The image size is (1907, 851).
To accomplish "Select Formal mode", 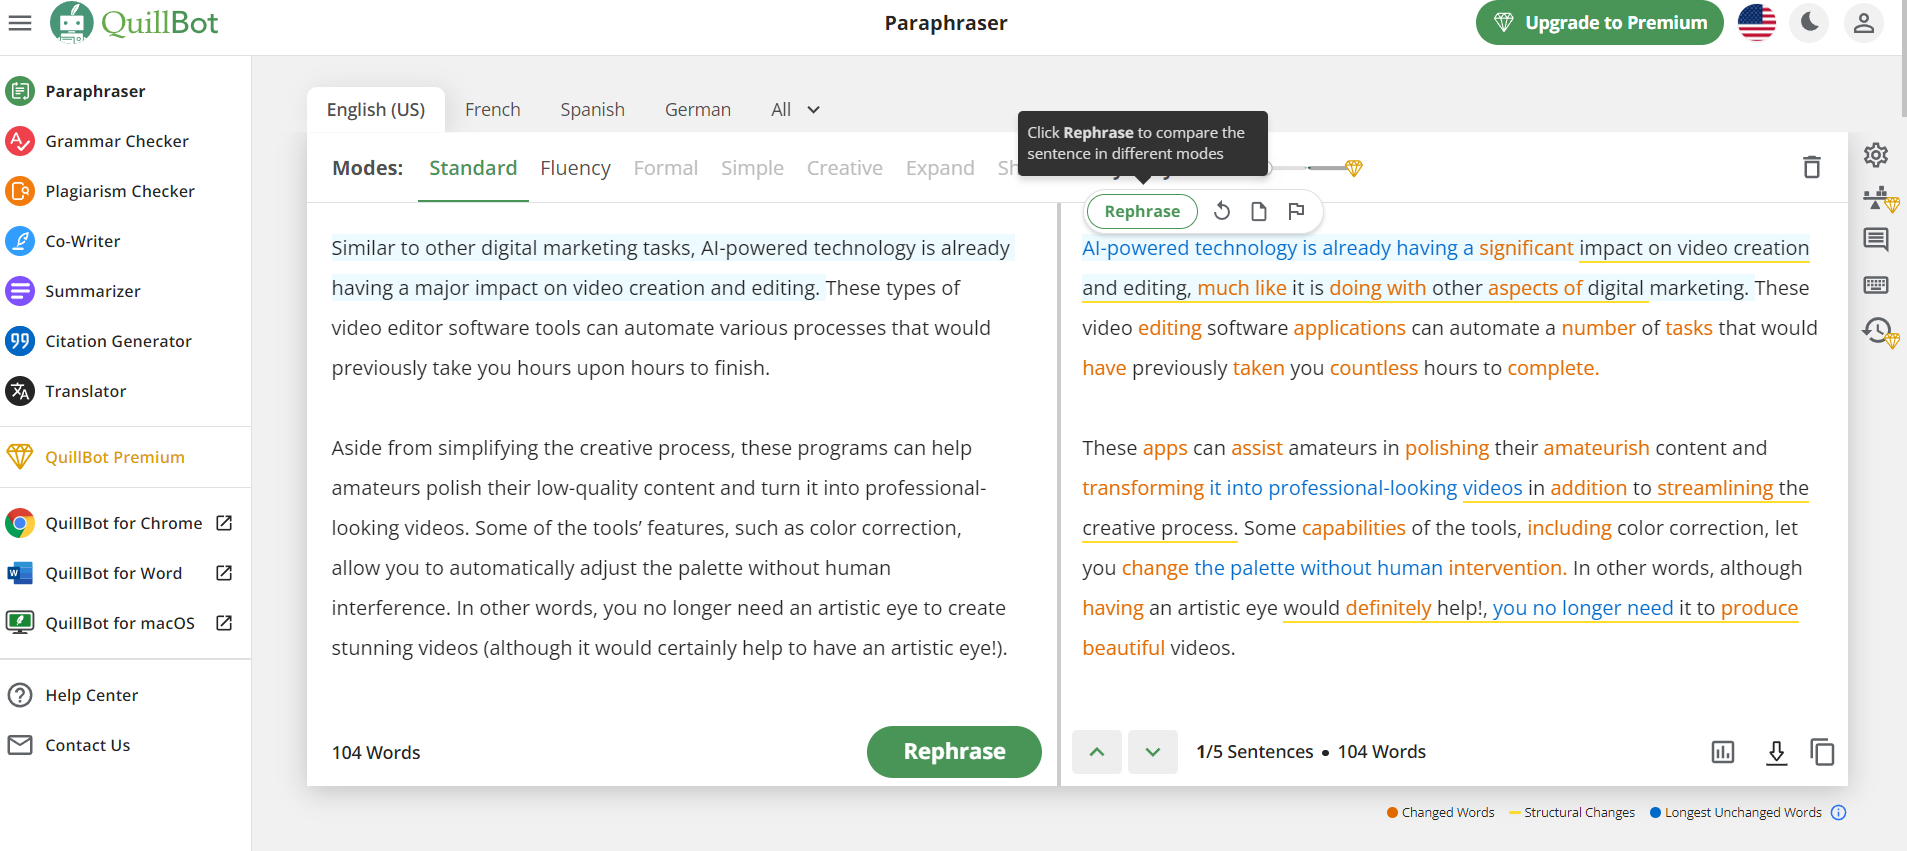I will tap(665, 168).
